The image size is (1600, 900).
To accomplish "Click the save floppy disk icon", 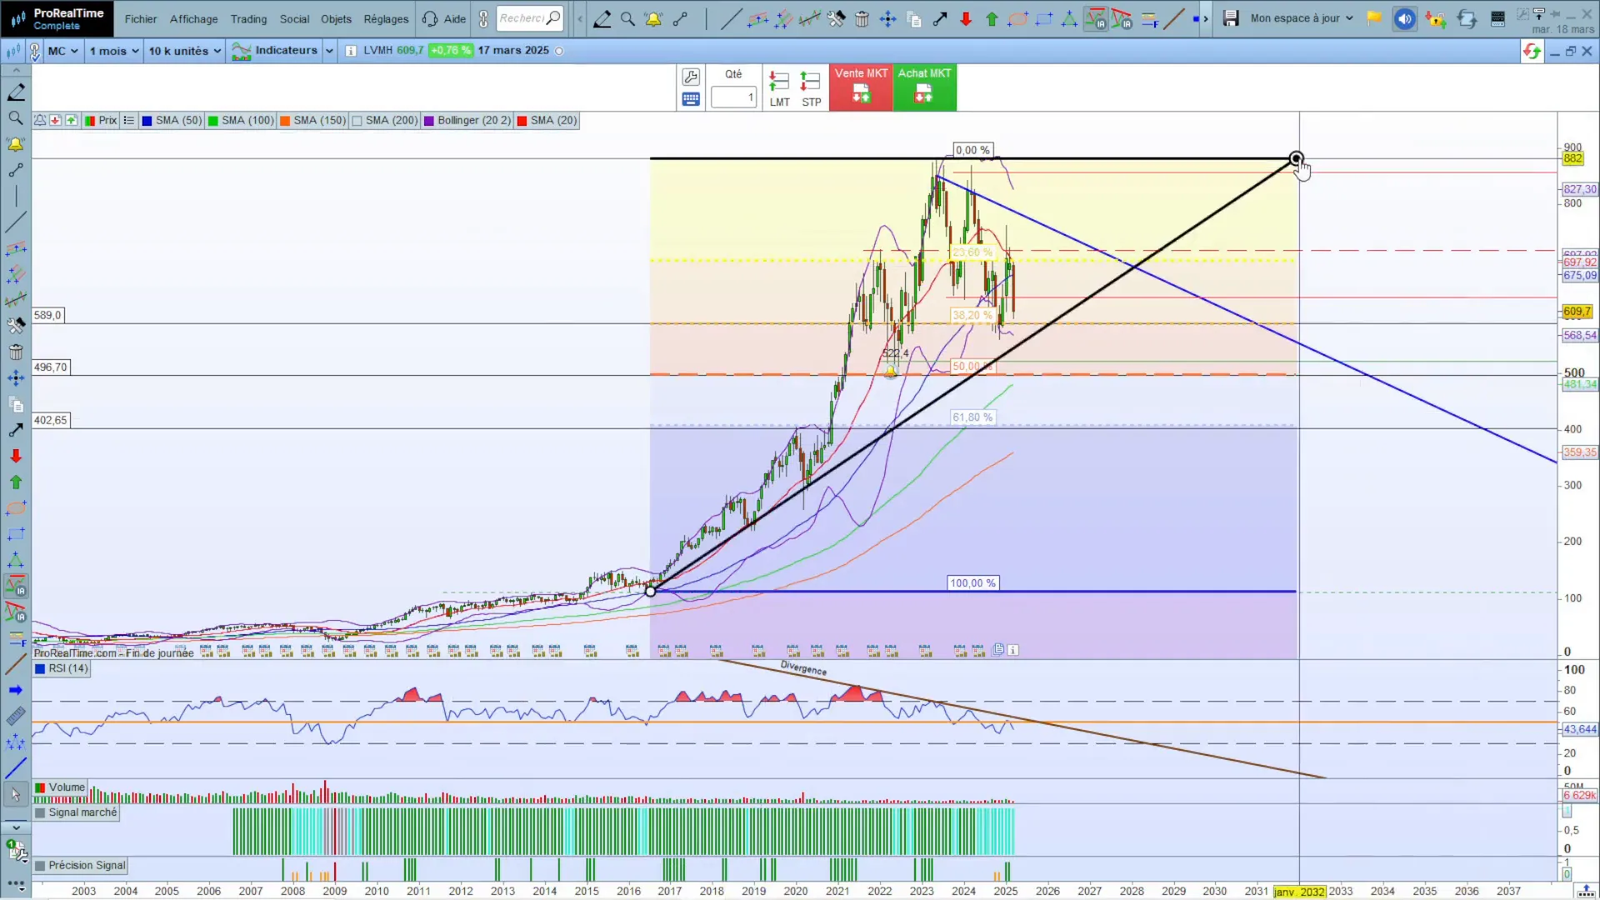I will click(1231, 18).
